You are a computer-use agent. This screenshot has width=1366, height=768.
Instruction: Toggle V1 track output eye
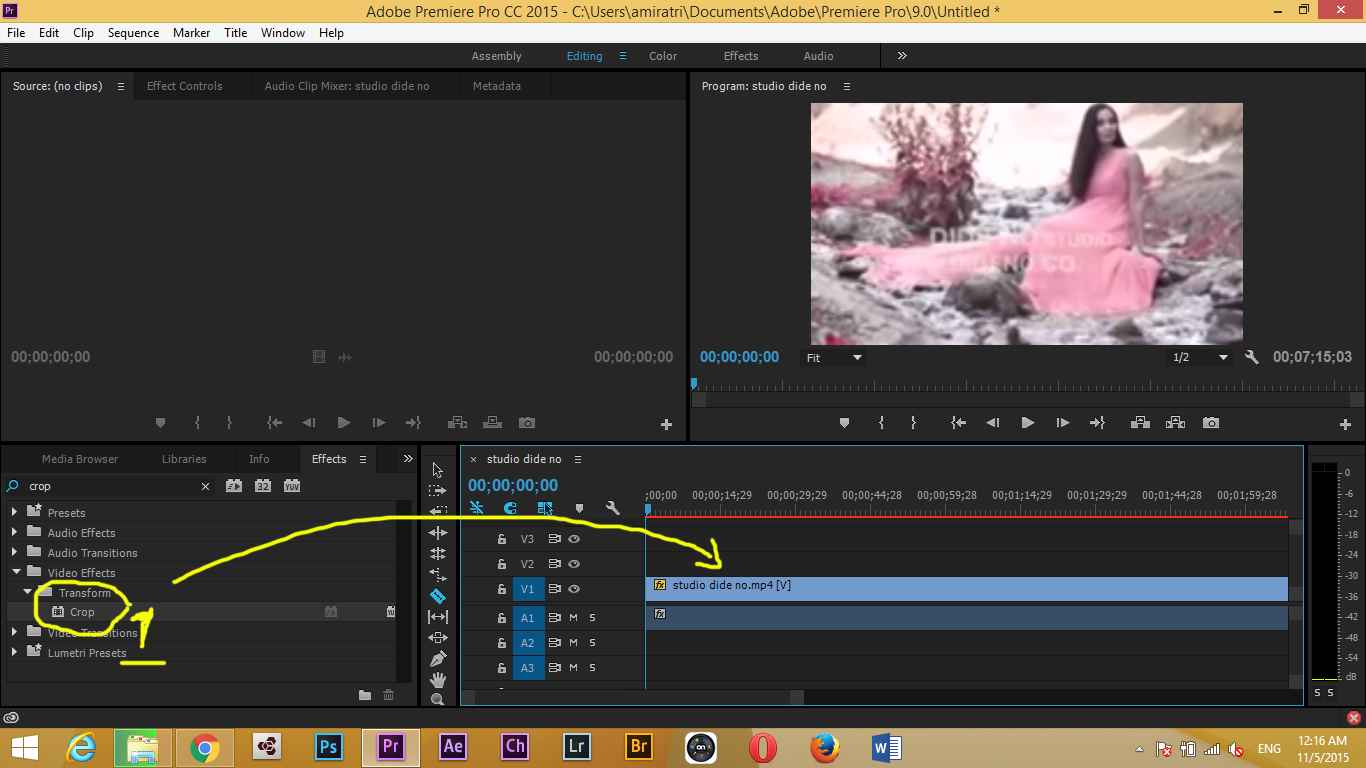[x=574, y=589]
